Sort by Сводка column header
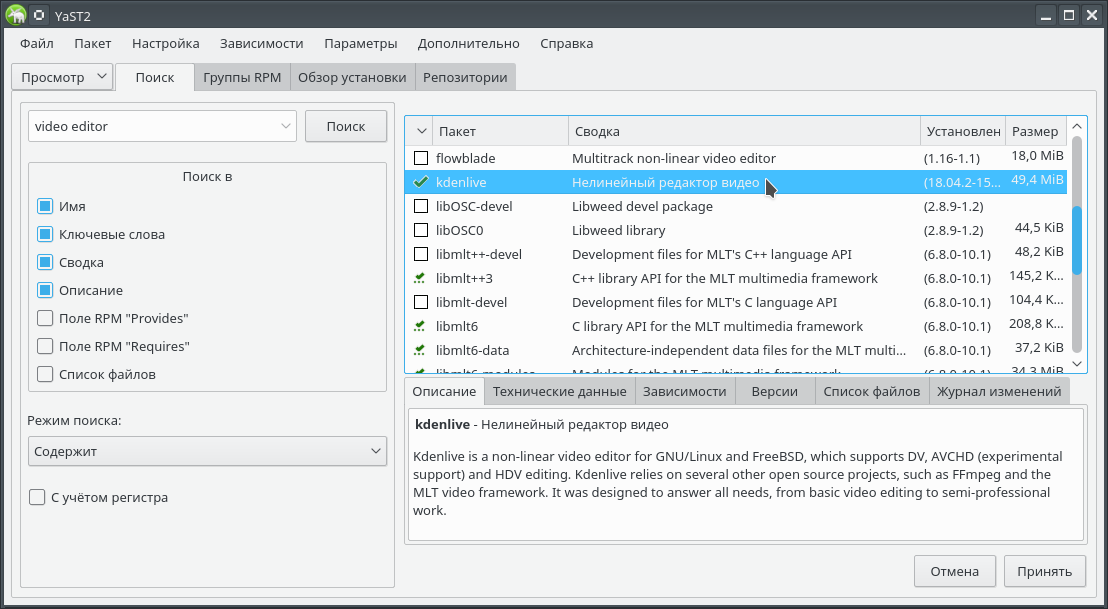 click(x=745, y=131)
